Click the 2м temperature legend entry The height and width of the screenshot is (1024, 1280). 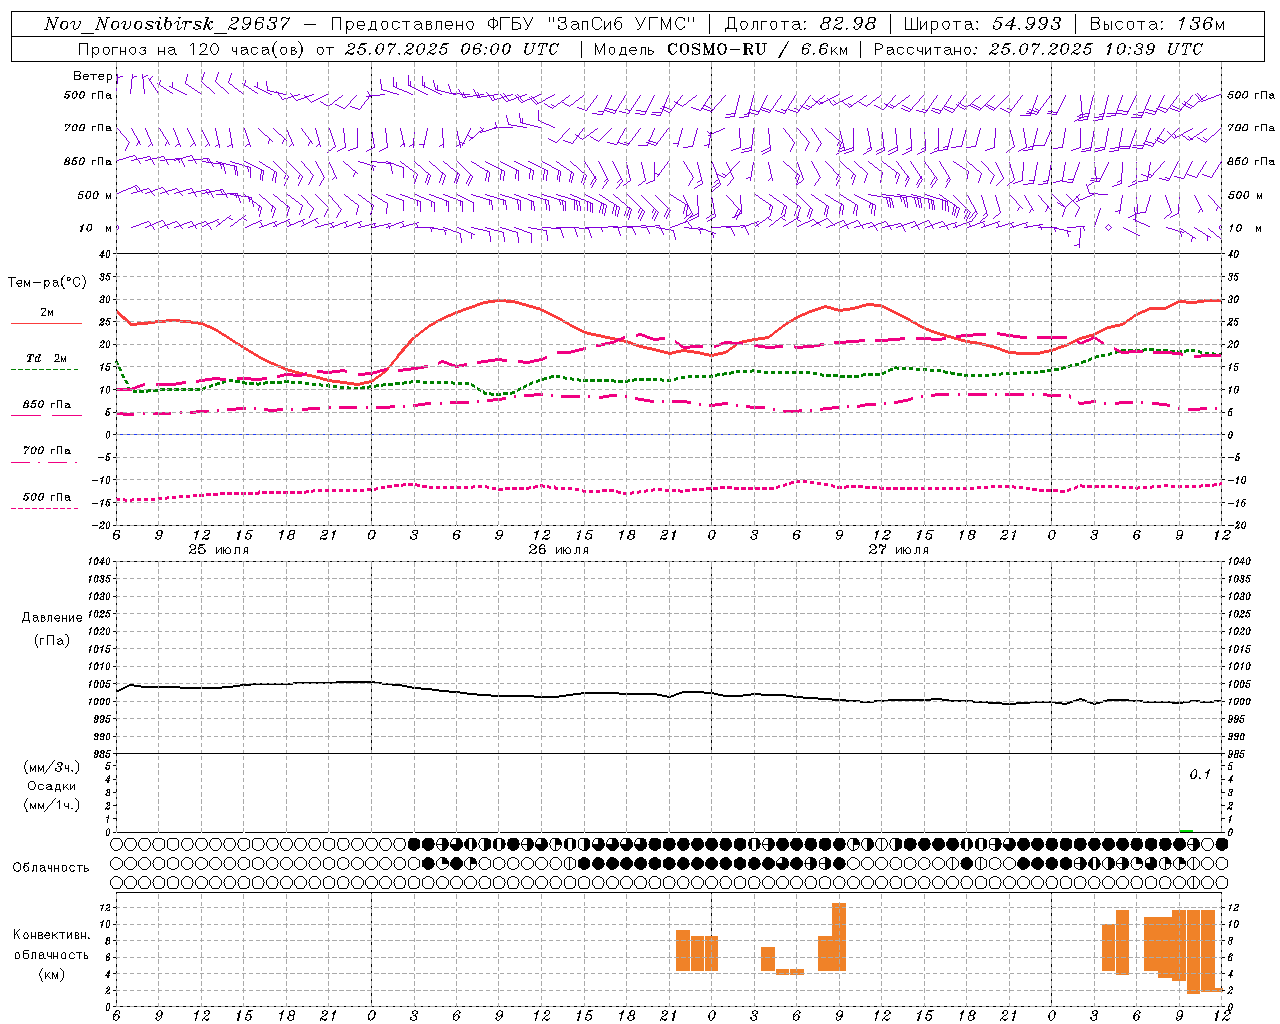47,313
